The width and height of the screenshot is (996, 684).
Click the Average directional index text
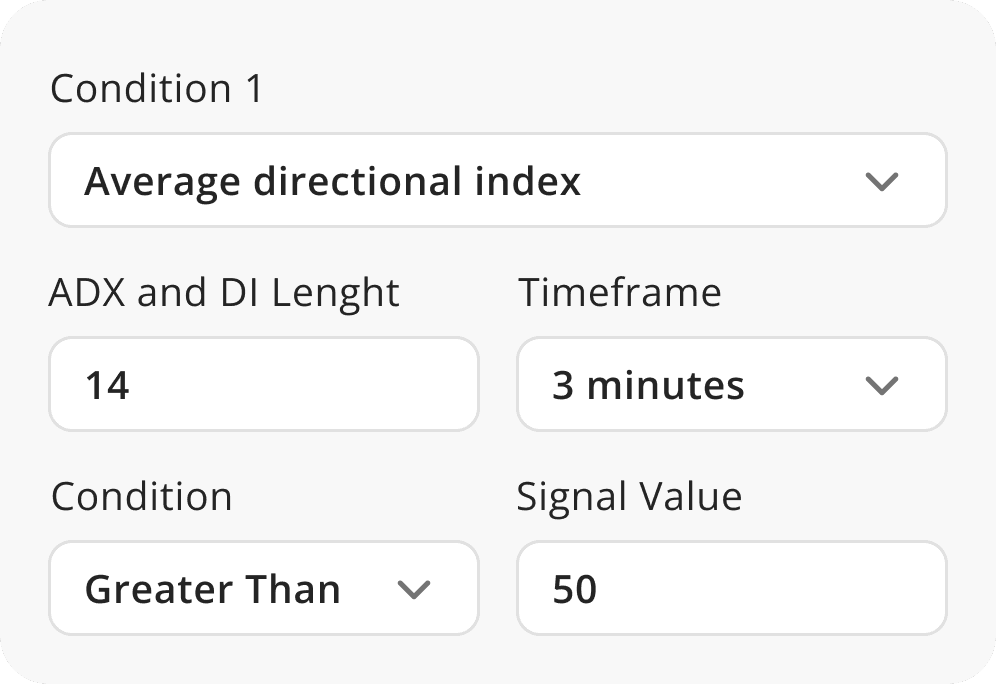click(332, 182)
